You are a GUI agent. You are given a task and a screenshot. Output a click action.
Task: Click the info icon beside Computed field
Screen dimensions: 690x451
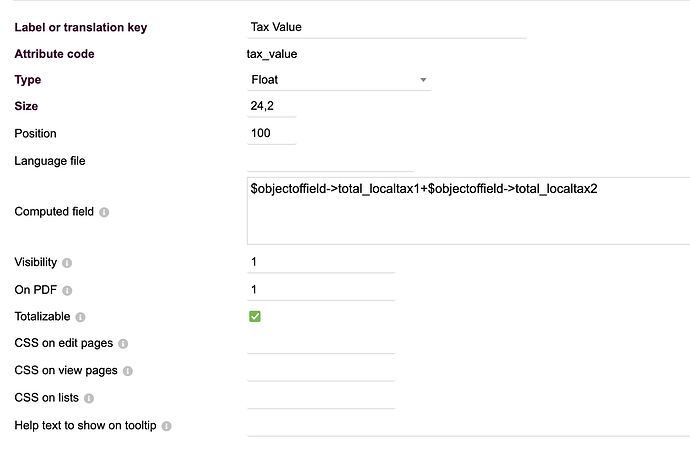pyautogui.click(x=104, y=212)
